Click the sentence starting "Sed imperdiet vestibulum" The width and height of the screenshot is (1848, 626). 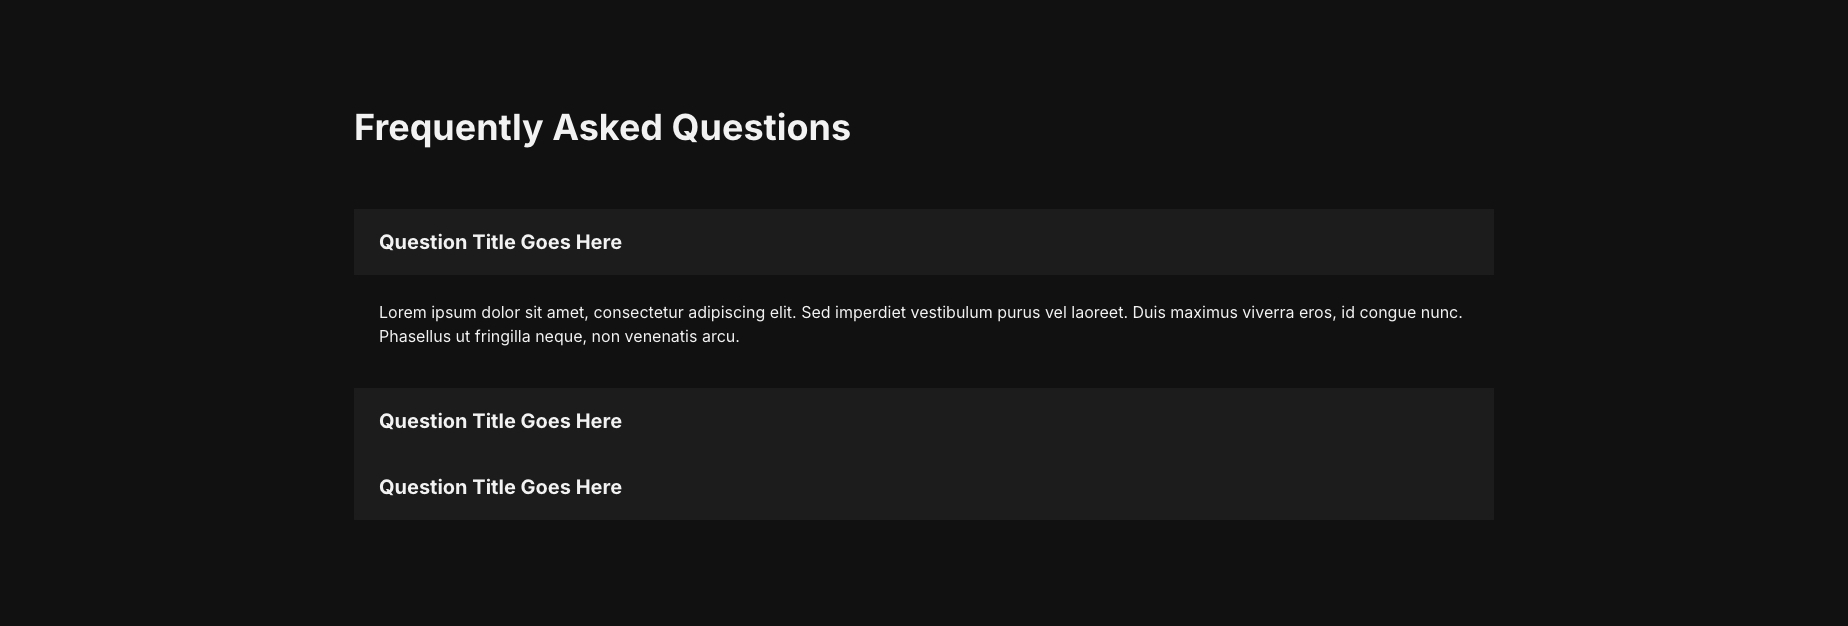pos(964,313)
